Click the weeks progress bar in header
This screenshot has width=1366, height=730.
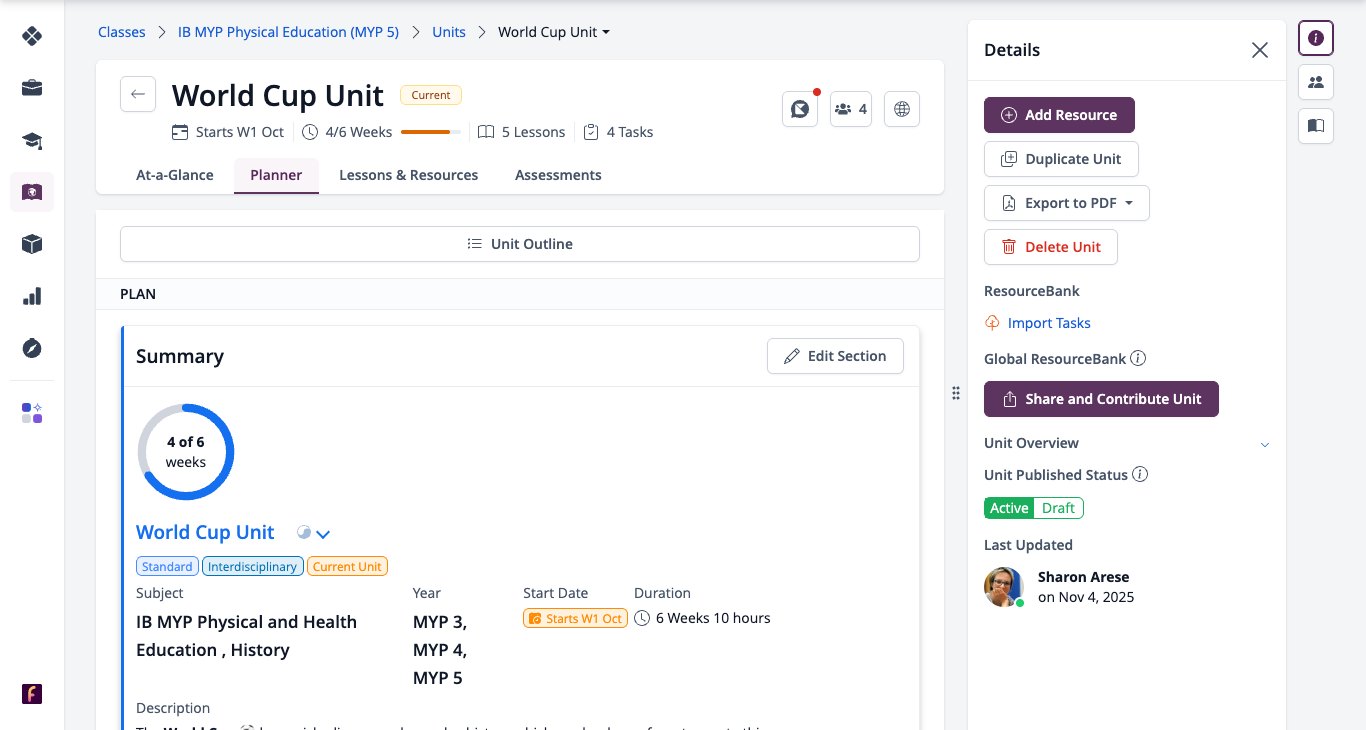point(431,132)
